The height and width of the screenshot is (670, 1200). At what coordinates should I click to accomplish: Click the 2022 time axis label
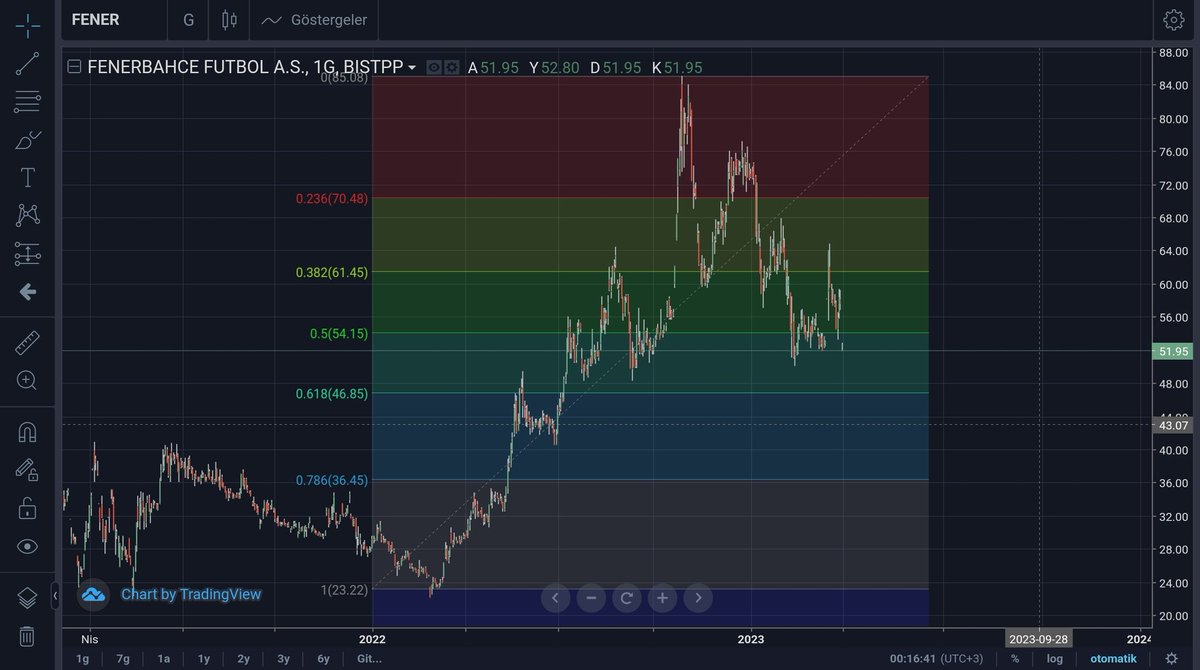point(372,639)
